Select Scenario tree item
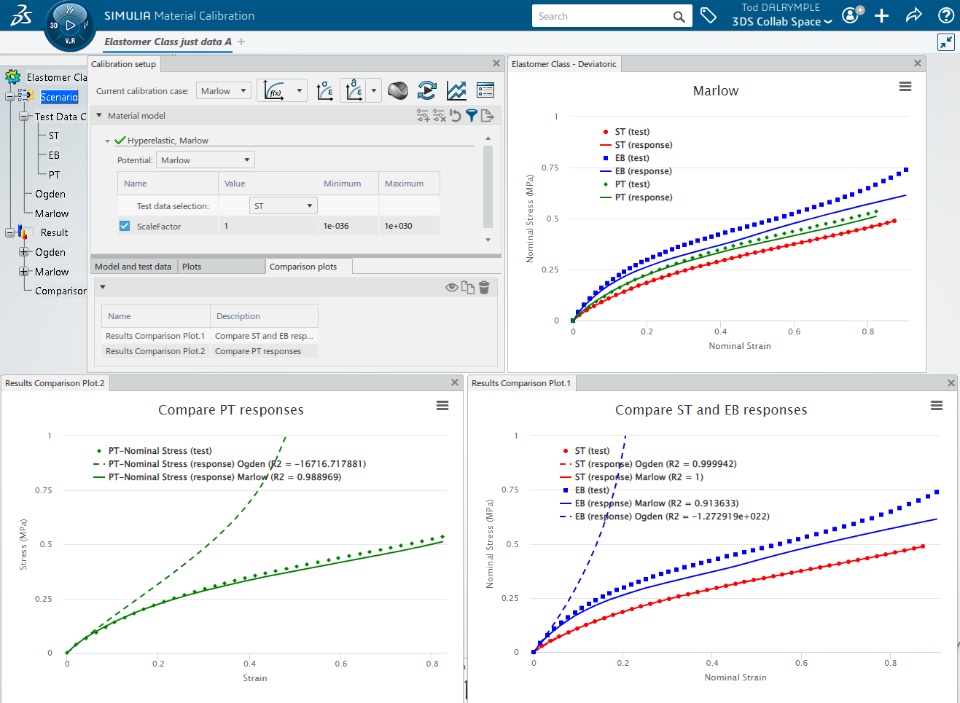The height and width of the screenshot is (703, 960). 59,97
